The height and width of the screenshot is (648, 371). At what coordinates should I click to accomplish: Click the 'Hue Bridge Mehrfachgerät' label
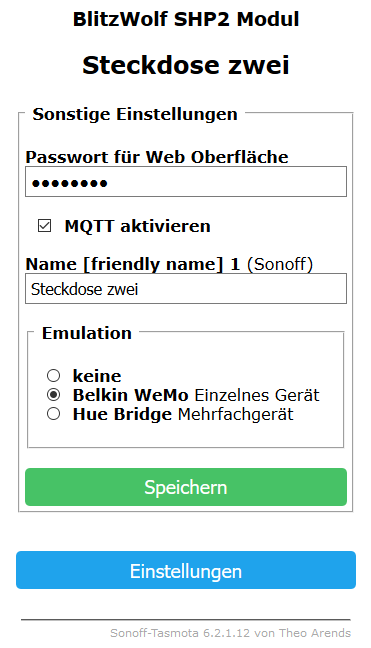point(183,414)
